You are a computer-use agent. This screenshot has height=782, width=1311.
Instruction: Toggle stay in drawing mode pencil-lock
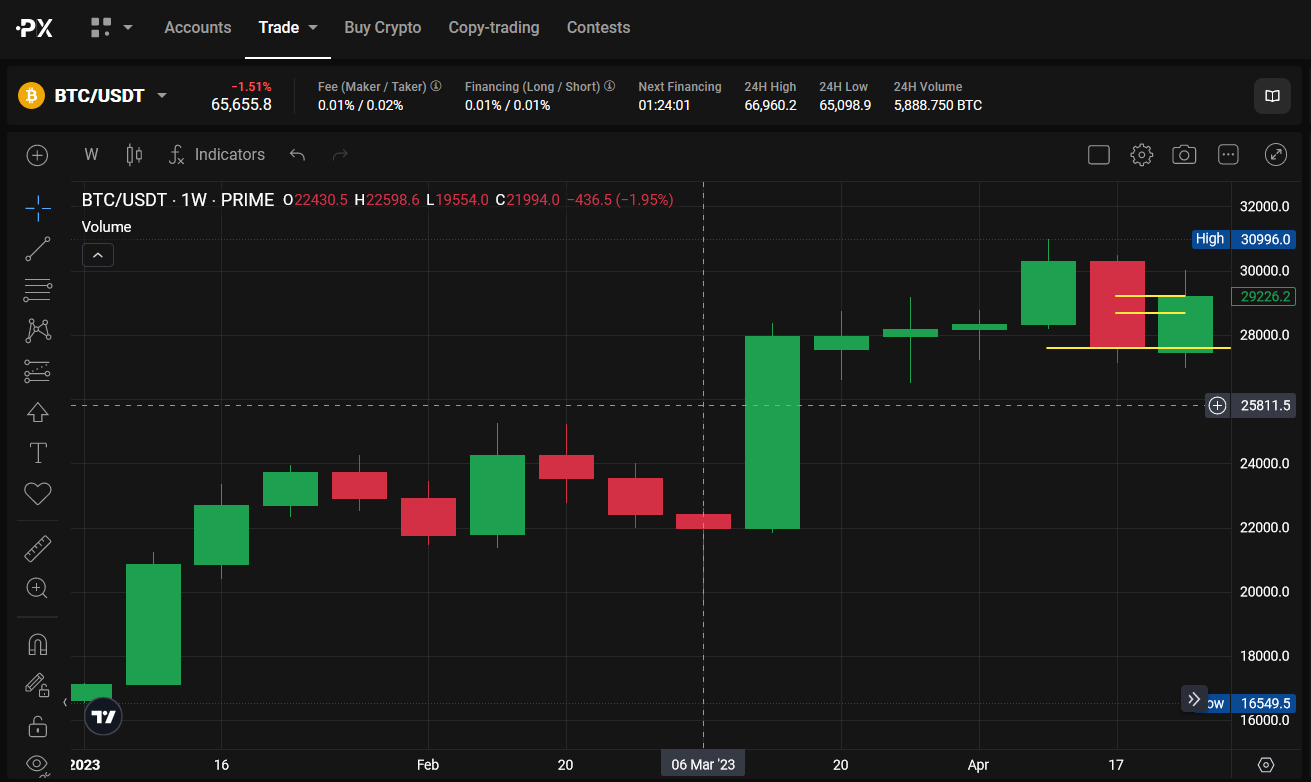[x=38, y=685]
